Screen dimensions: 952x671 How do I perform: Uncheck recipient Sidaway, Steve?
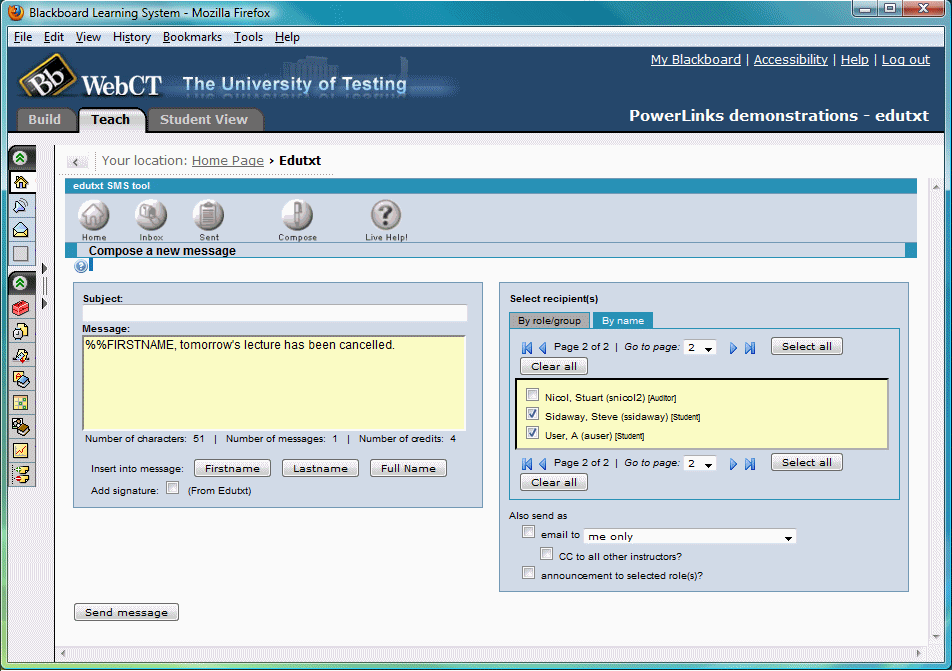click(x=532, y=414)
